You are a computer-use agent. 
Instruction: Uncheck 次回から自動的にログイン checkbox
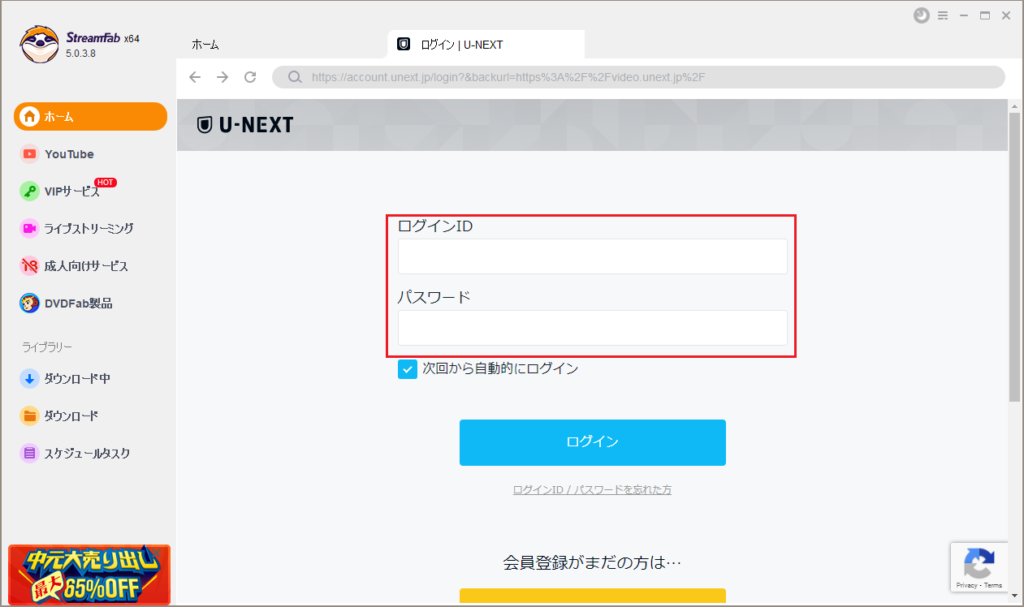pos(407,369)
